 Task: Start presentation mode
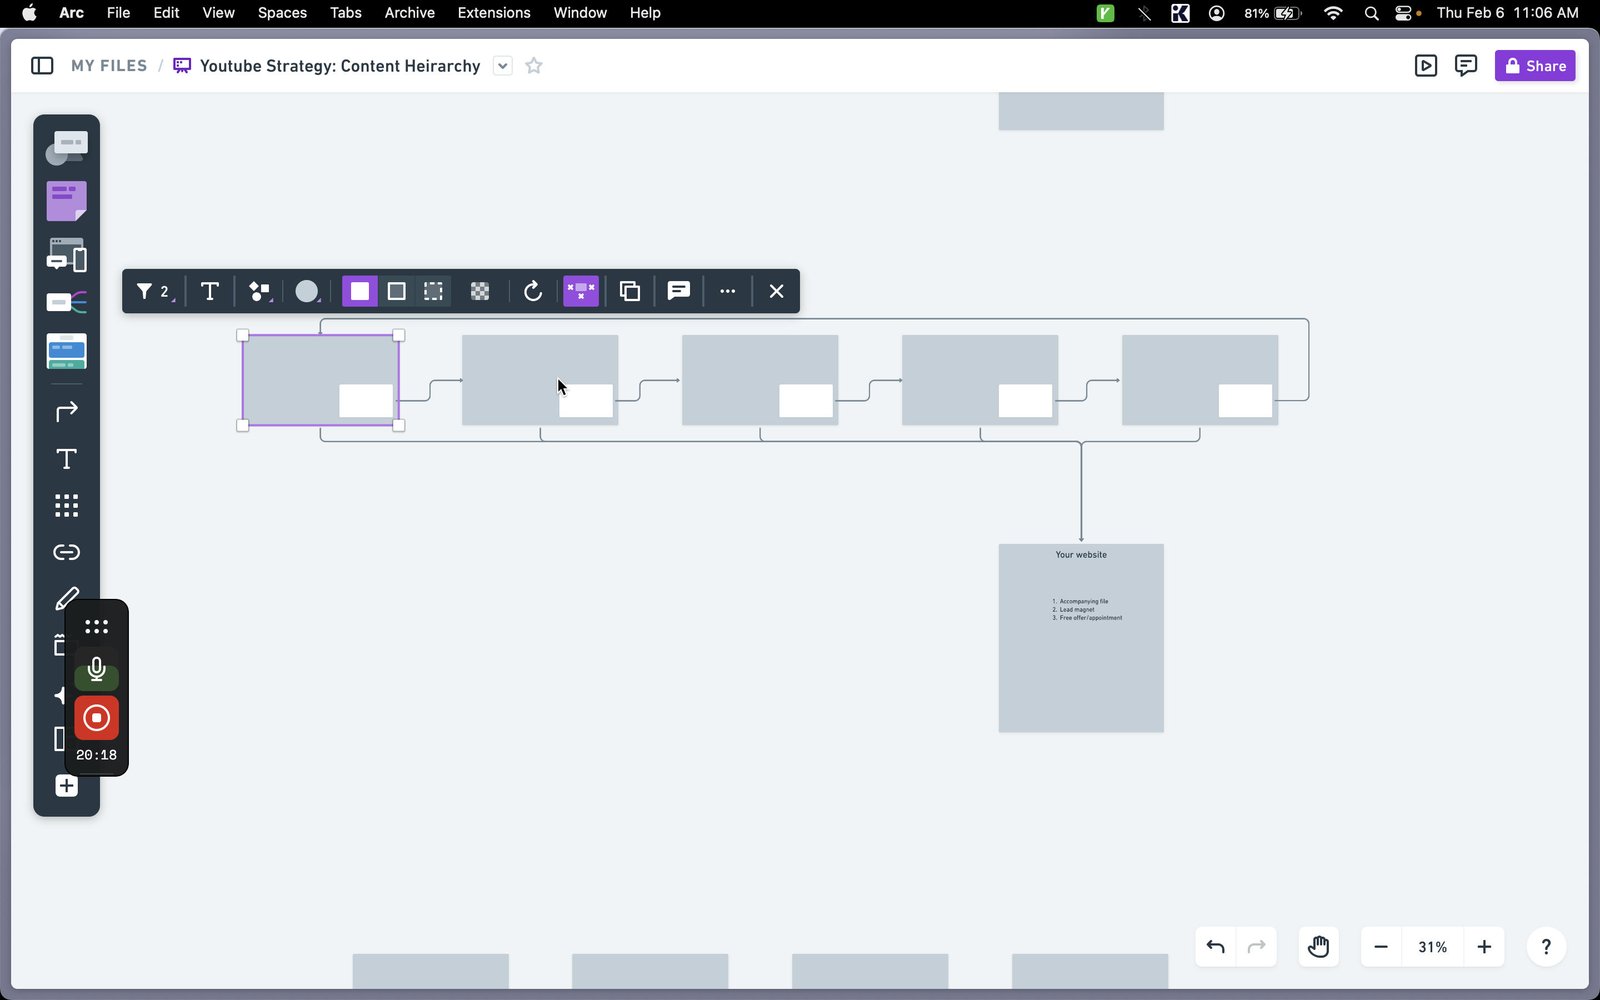coord(1426,66)
